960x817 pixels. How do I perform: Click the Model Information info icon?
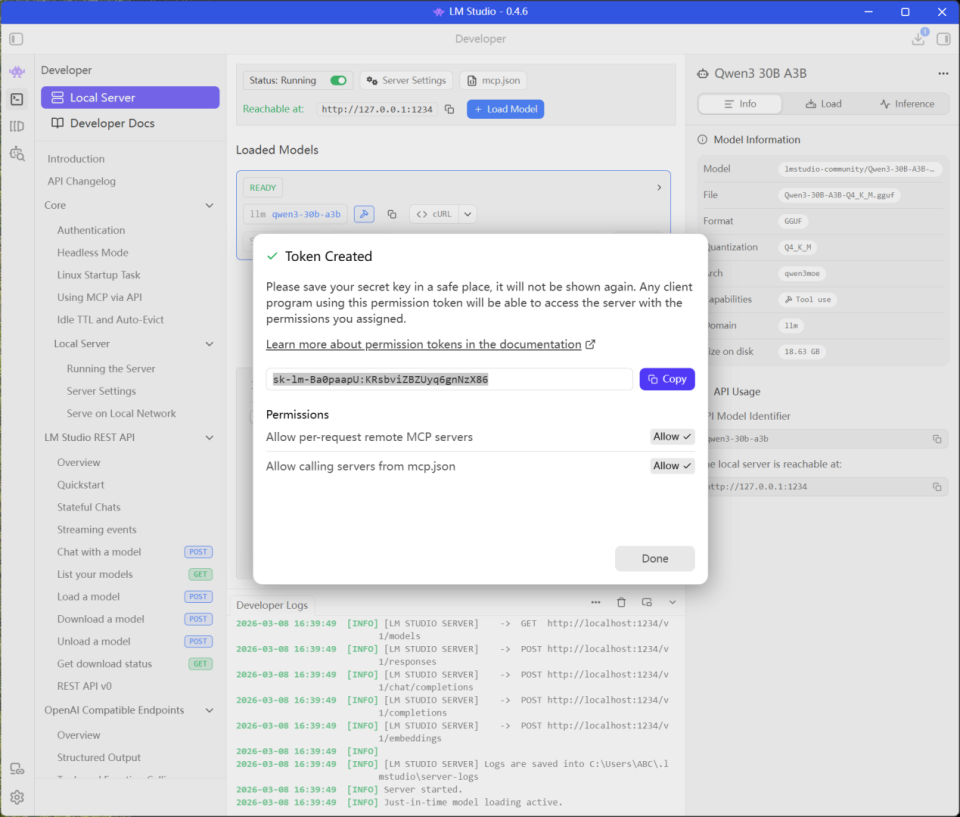(x=702, y=140)
